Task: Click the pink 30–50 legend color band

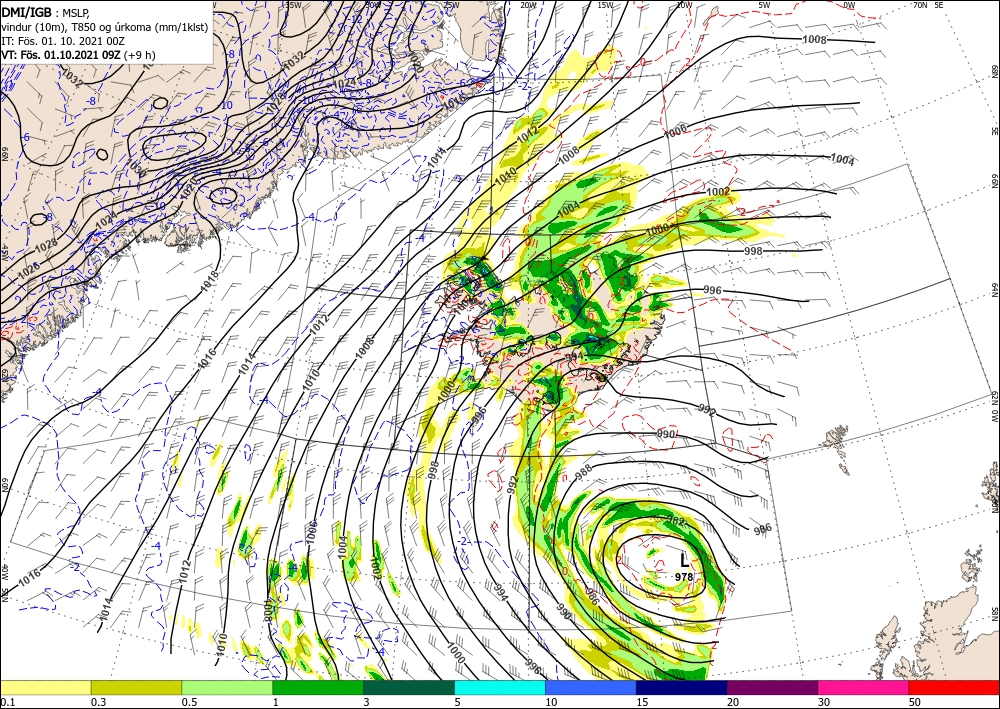Action: (864, 687)
